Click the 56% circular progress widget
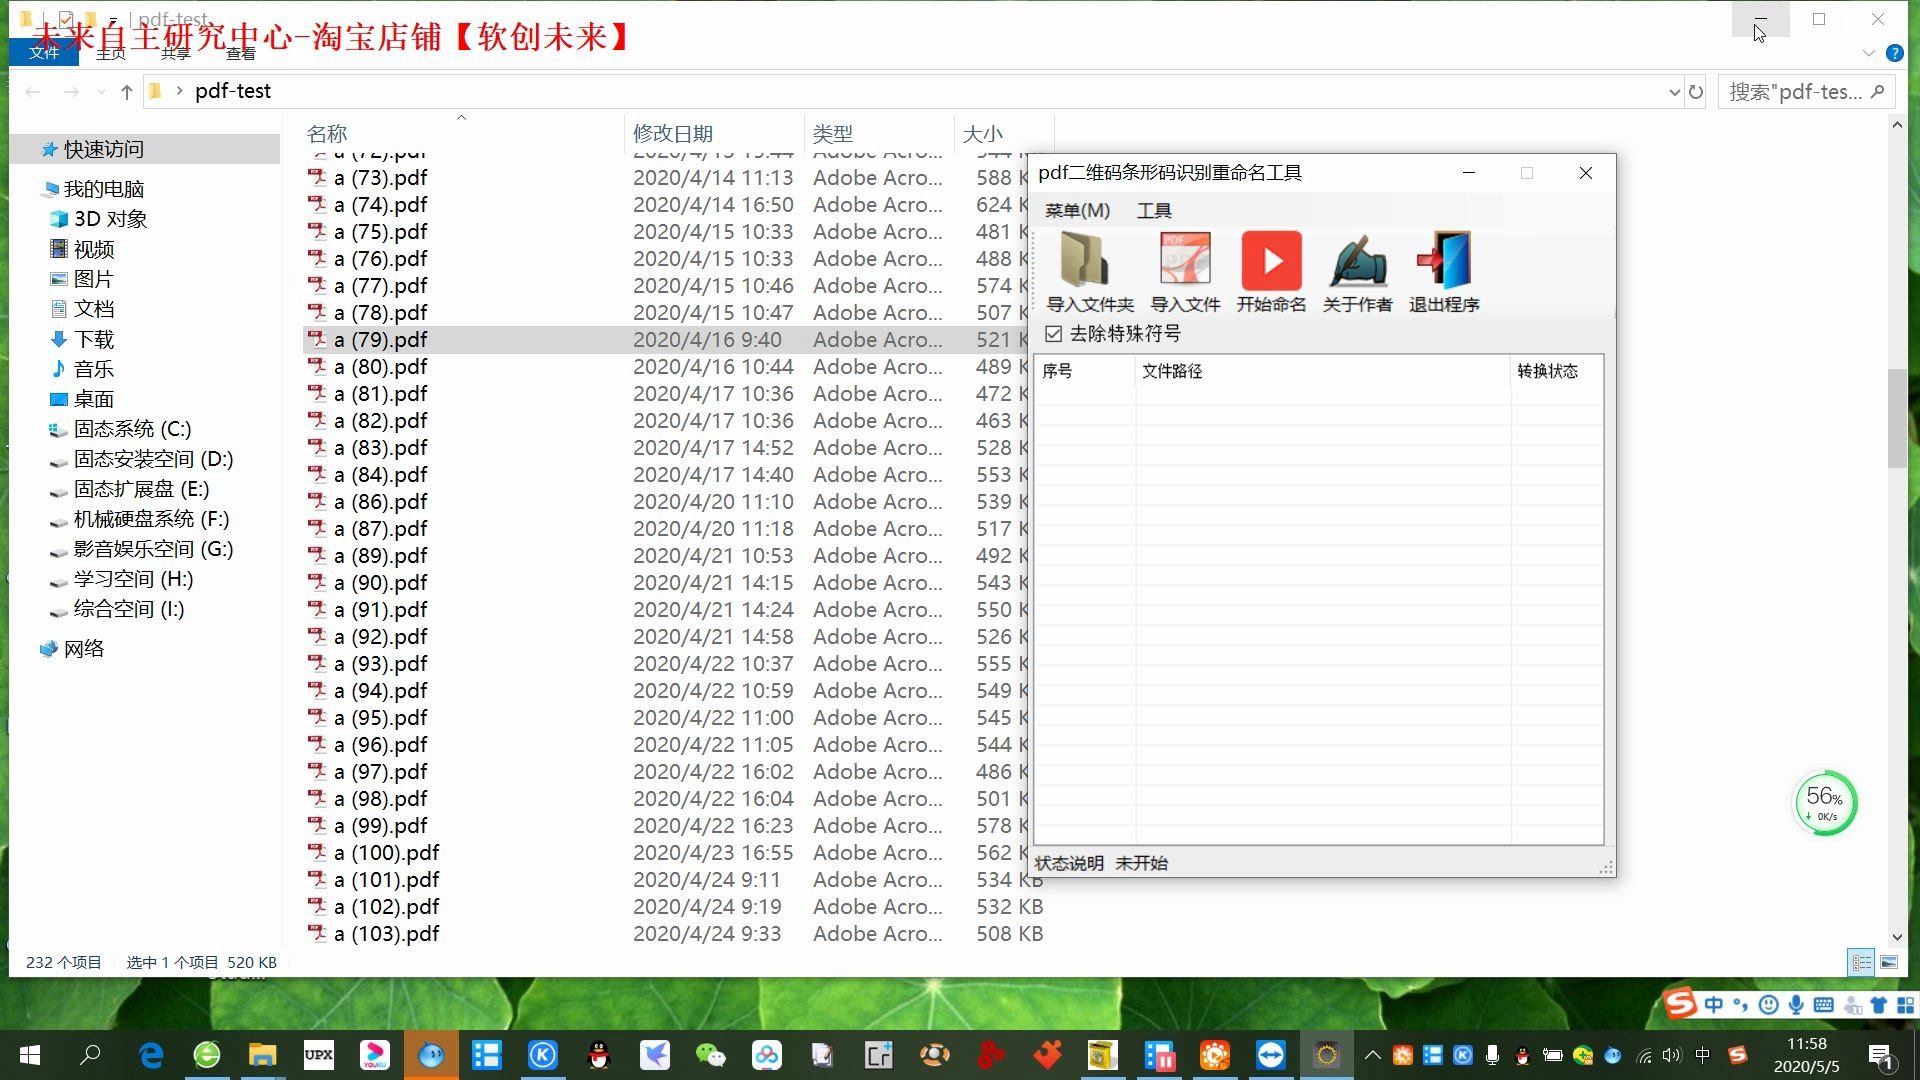 click(x=1826, y=803)
